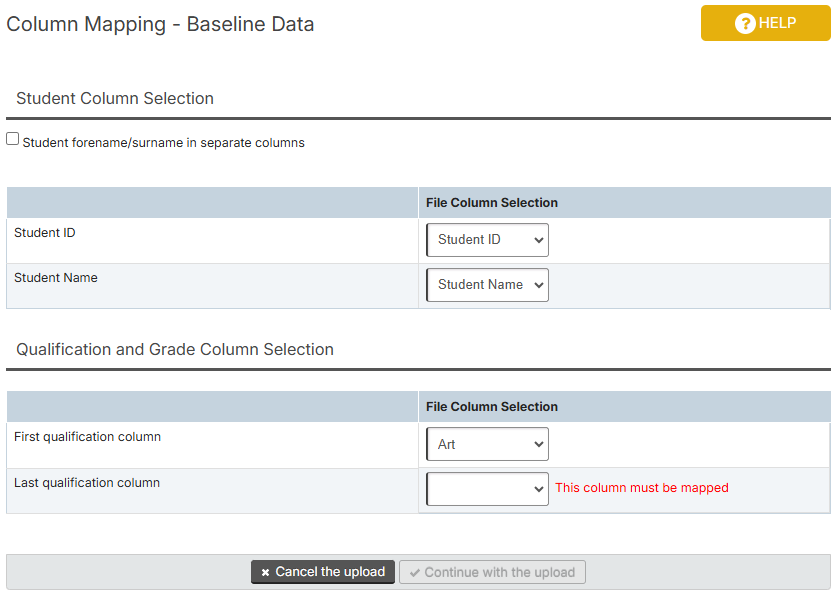The width and height of the screenshot is (834, 597).
Task: Click the Student Column Selection heading
Action: [x=115, y=98]
